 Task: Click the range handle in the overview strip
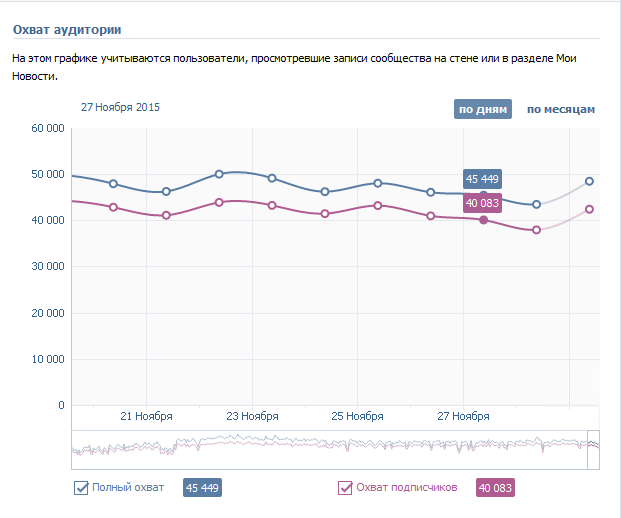(x=592, y=449)
